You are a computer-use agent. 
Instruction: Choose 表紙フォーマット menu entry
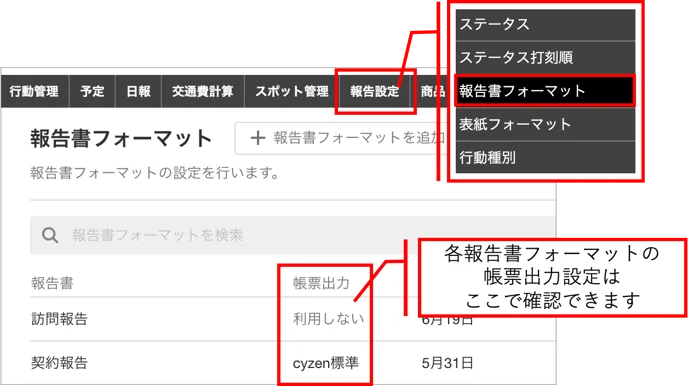pyautogui.click(x=545, y=124)
